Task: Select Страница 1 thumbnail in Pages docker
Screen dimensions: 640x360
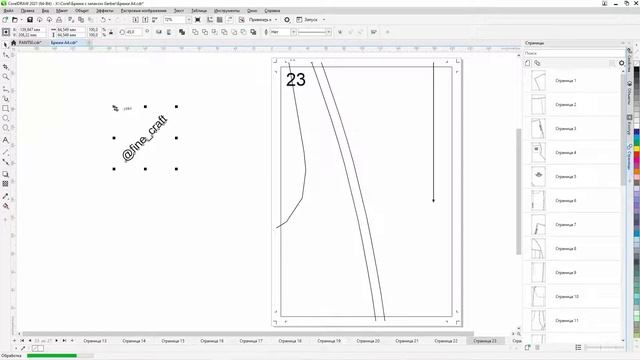Action: click(538, 81)
